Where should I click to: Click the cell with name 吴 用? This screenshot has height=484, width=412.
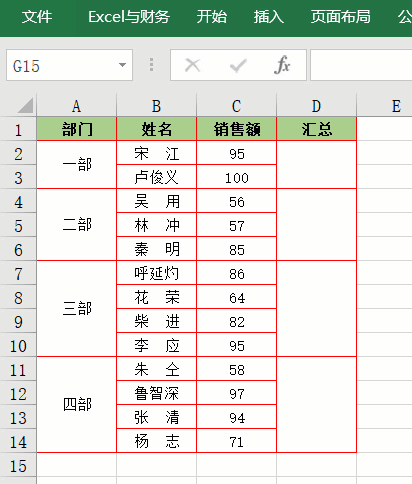pos(157,201)
